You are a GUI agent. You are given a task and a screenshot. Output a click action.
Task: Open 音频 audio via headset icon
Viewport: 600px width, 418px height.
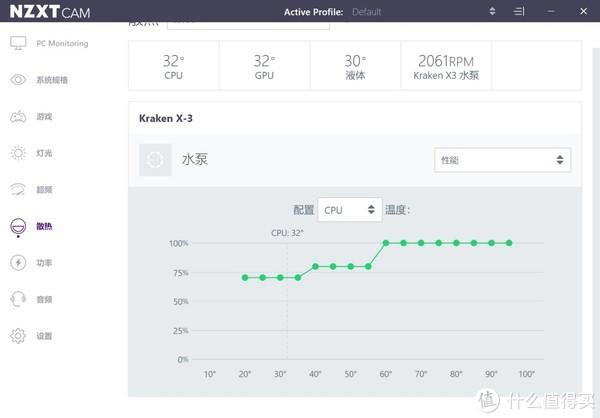tap(18, 299)
